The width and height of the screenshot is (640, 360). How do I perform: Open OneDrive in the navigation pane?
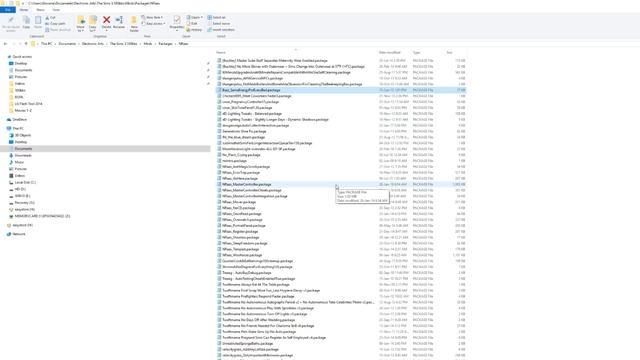(x=17, y=120)
